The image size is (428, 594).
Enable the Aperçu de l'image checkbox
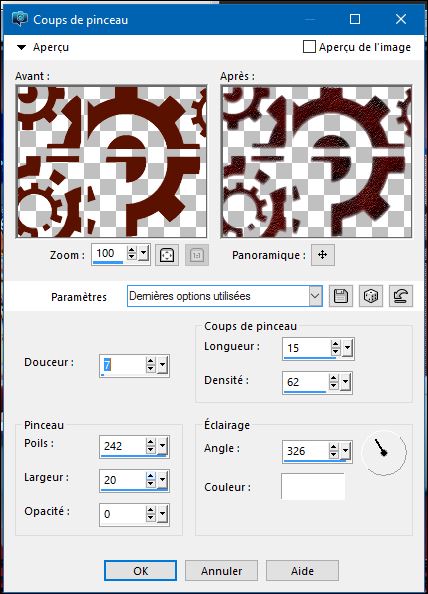tap(309, 47)
